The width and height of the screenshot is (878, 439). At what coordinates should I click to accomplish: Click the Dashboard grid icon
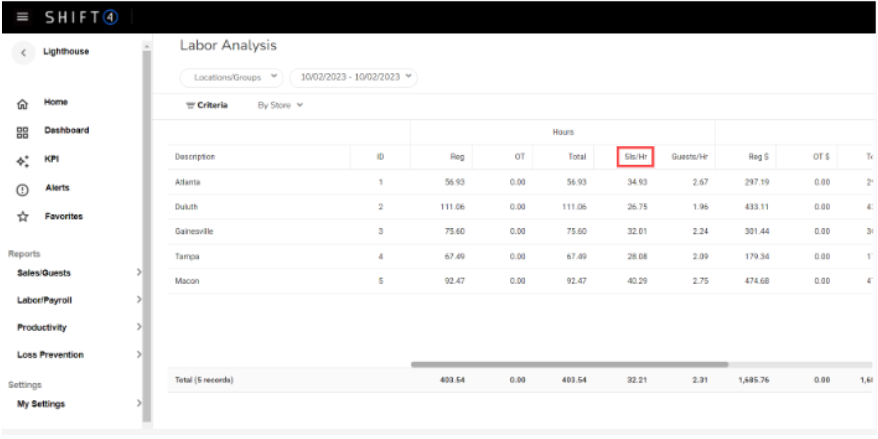point(22,132)
